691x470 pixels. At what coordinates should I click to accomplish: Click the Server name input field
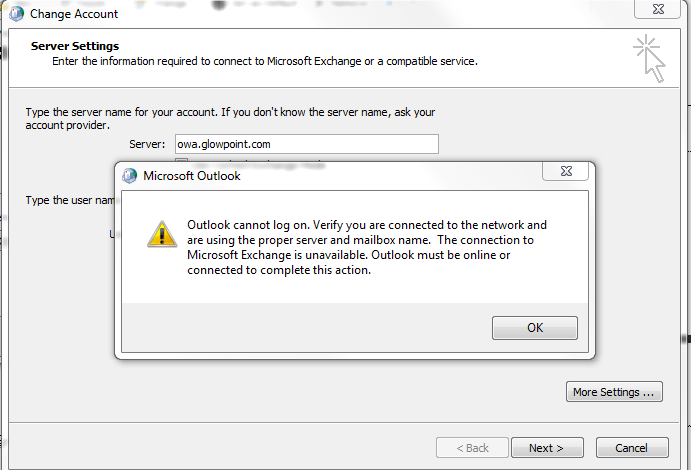[305, 144]
